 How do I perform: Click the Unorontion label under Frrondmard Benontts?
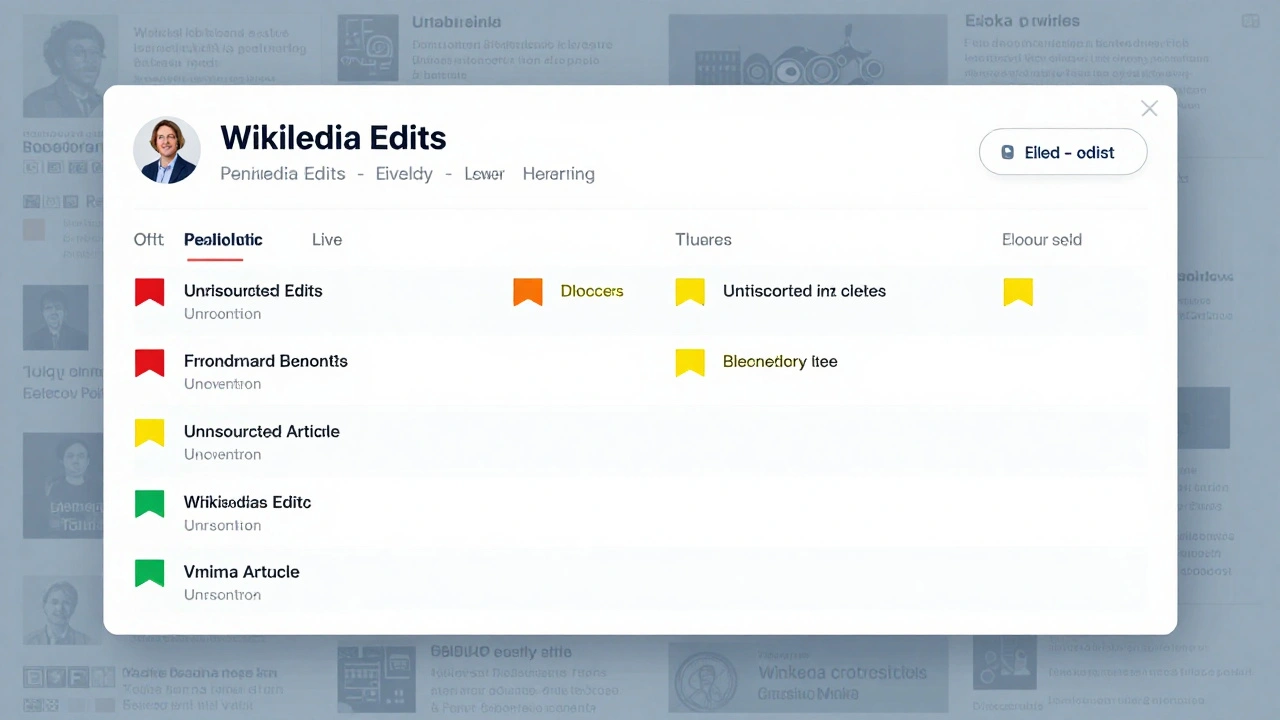coord(222,383)
